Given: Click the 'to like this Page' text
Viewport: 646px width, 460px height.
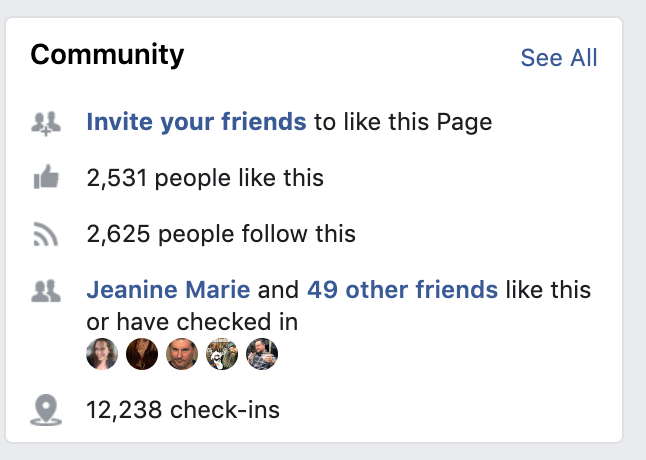Looking at the screenshot, I should [403, 122].
